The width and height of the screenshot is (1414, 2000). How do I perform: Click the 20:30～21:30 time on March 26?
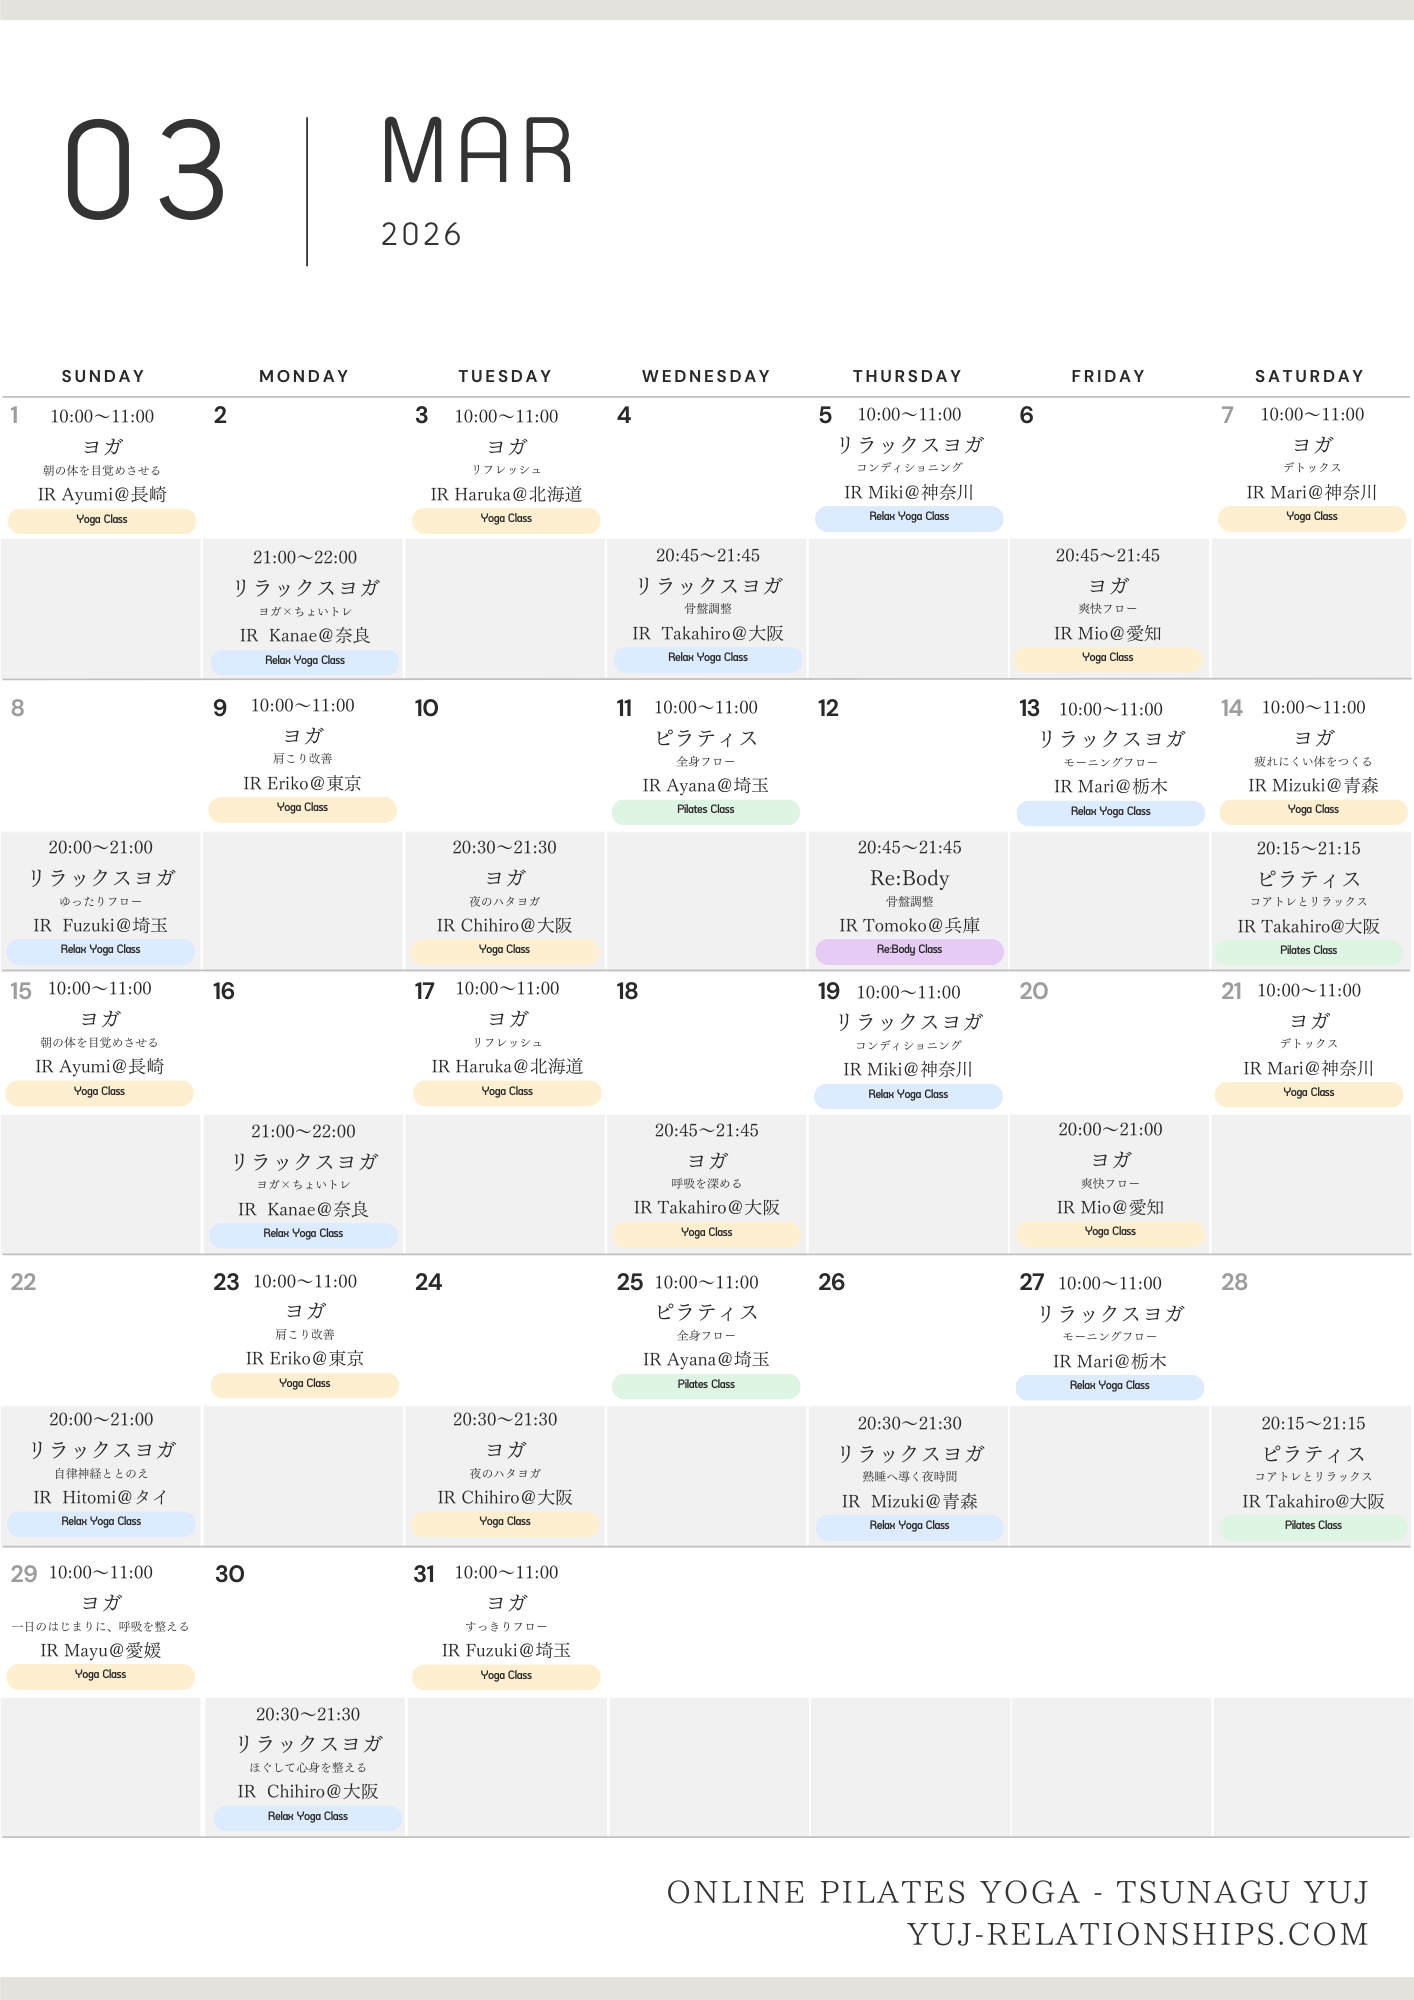tap(909, 1424)
